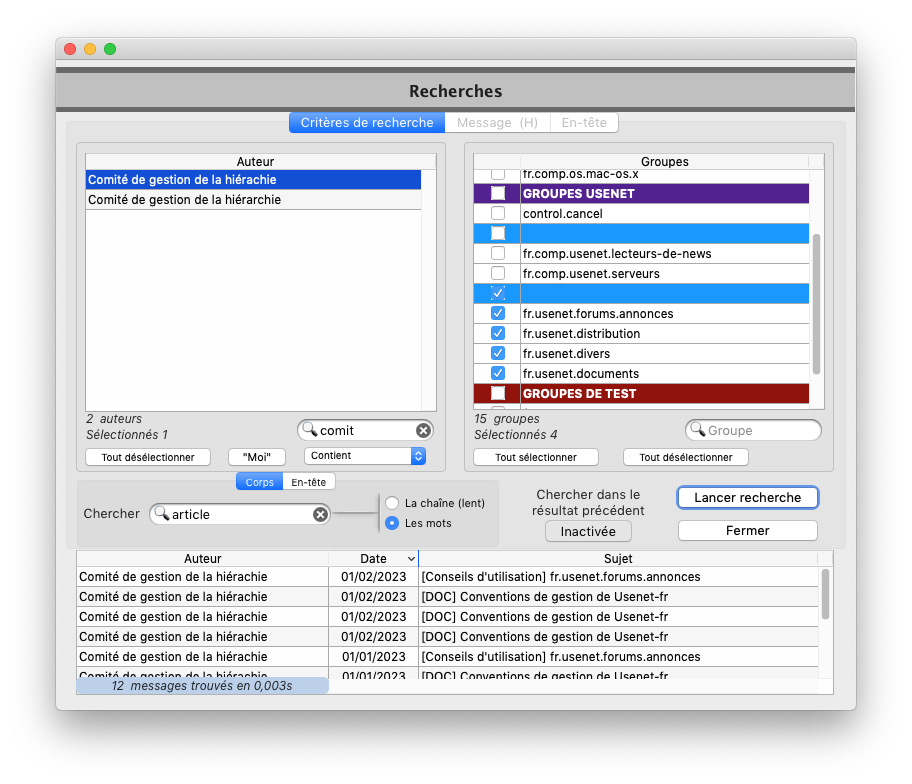Select selected author "Comité de gestion de la hiérachie"
912x784 pixels.
[253, 180]
